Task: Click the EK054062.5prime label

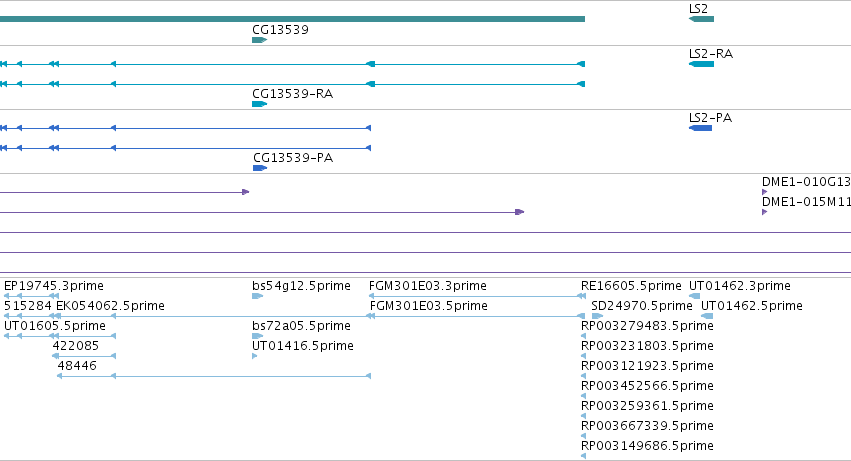Action: pos(110,306)
